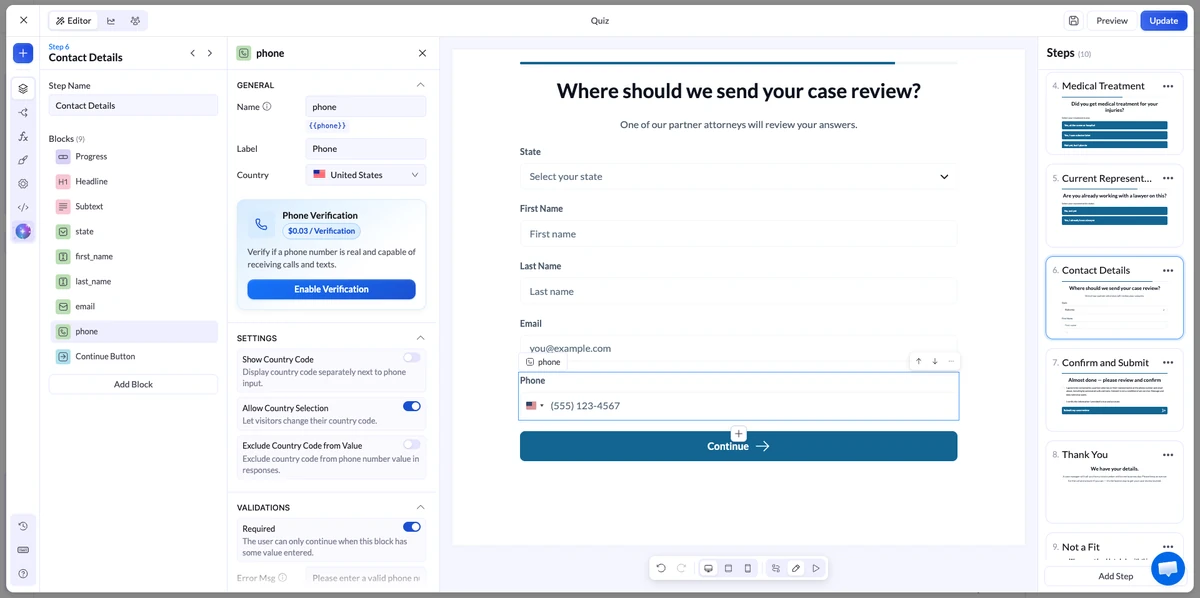Click the Add Step button
The height and width of the screenshot is (598, 1200).
coord(1115,576)
